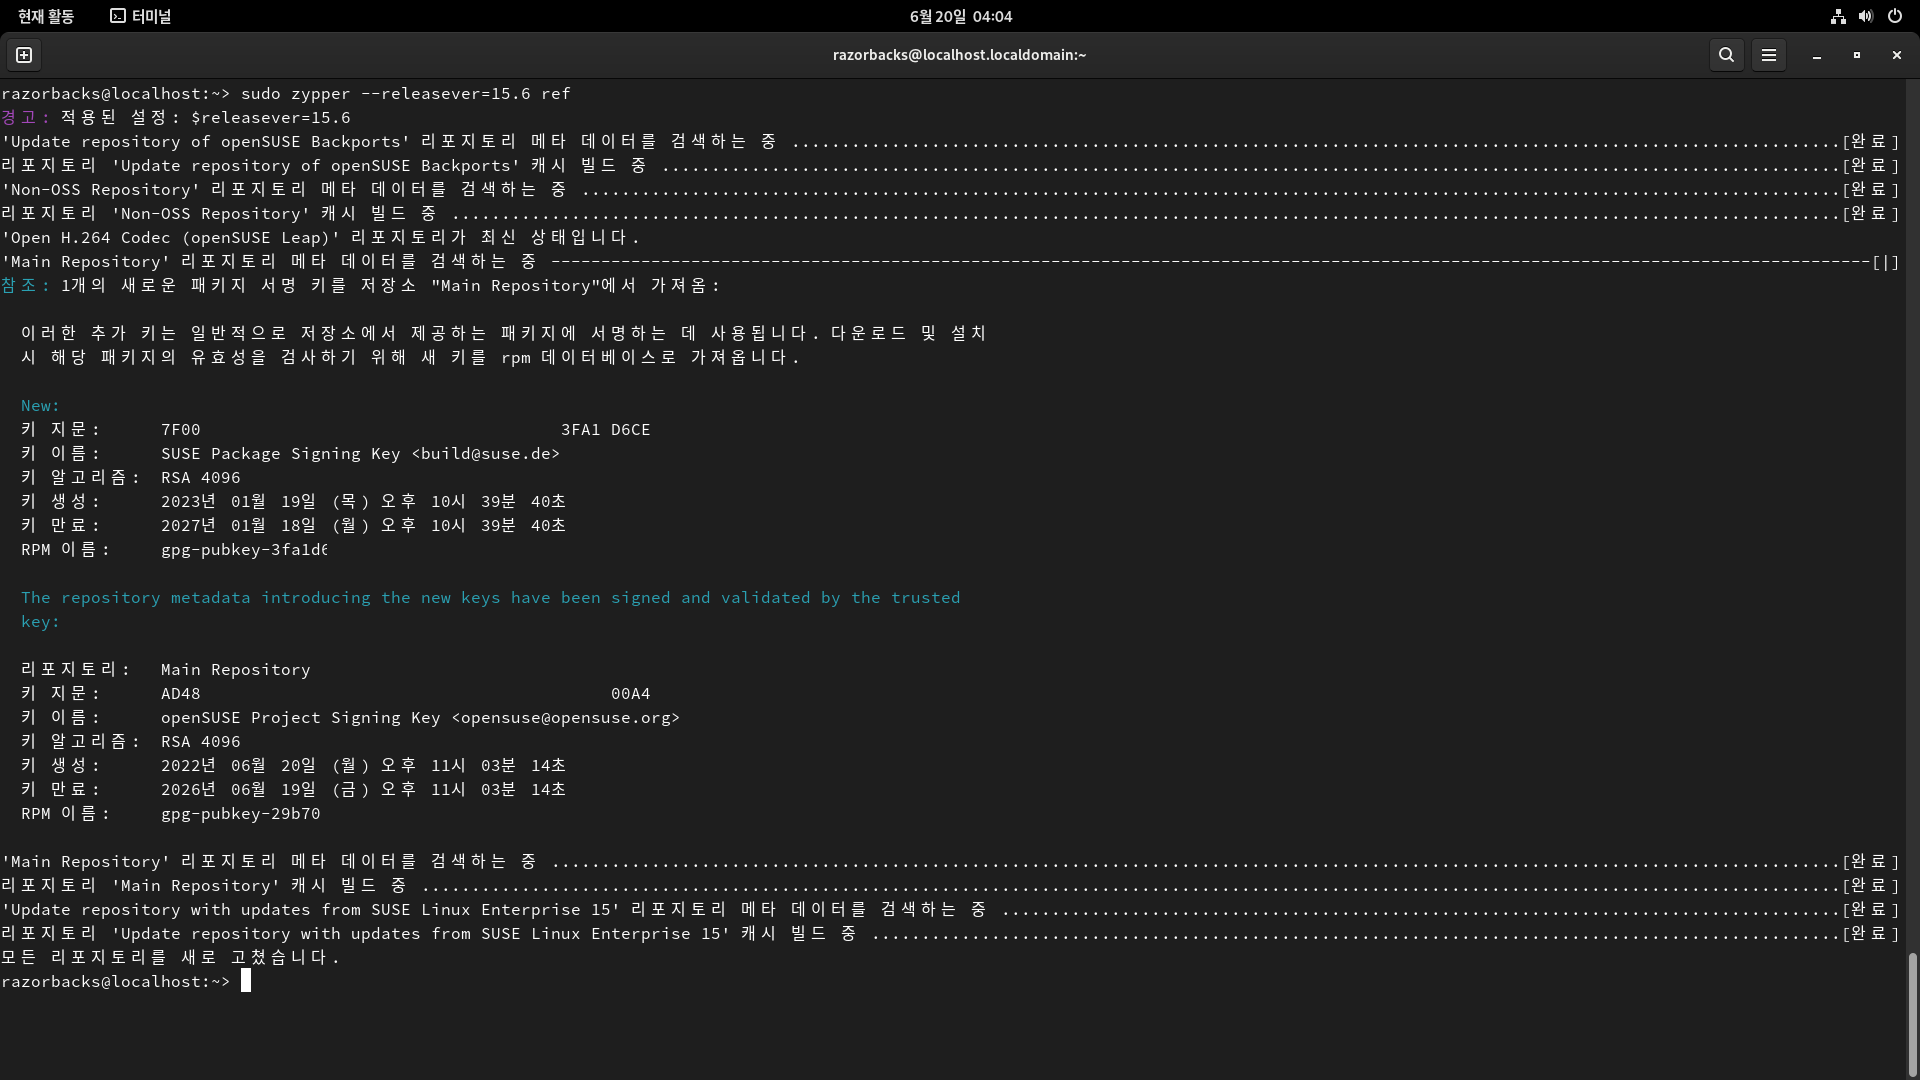This screenshot has width=1920, height=1080.
Task: Click the network status icon
Action: pyautogui.click(x=1838, y=16)
